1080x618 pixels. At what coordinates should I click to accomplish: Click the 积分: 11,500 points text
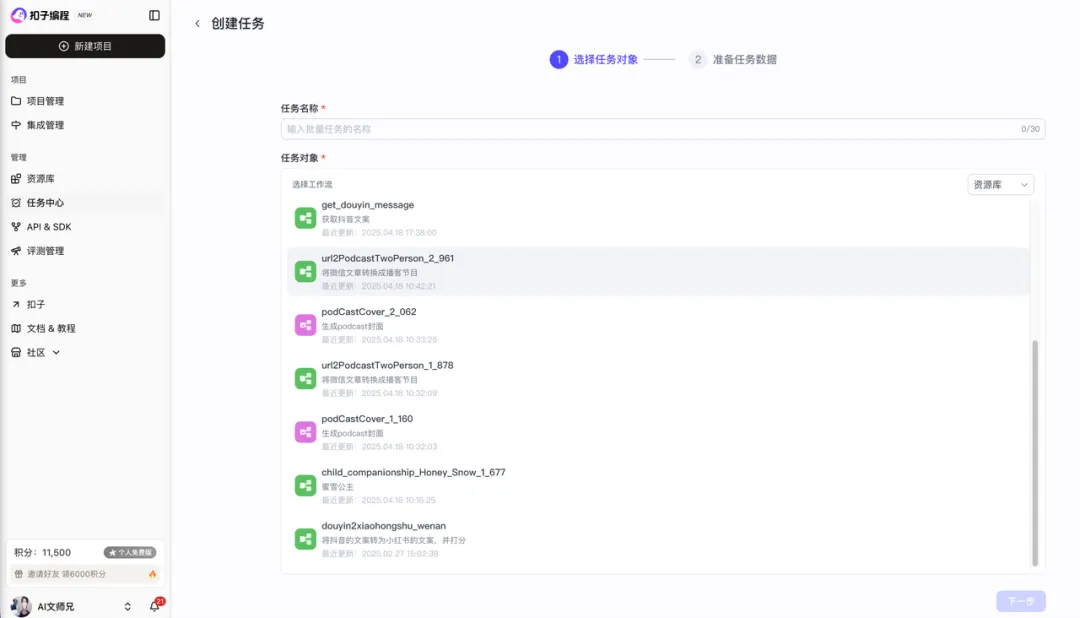[43, 553]
